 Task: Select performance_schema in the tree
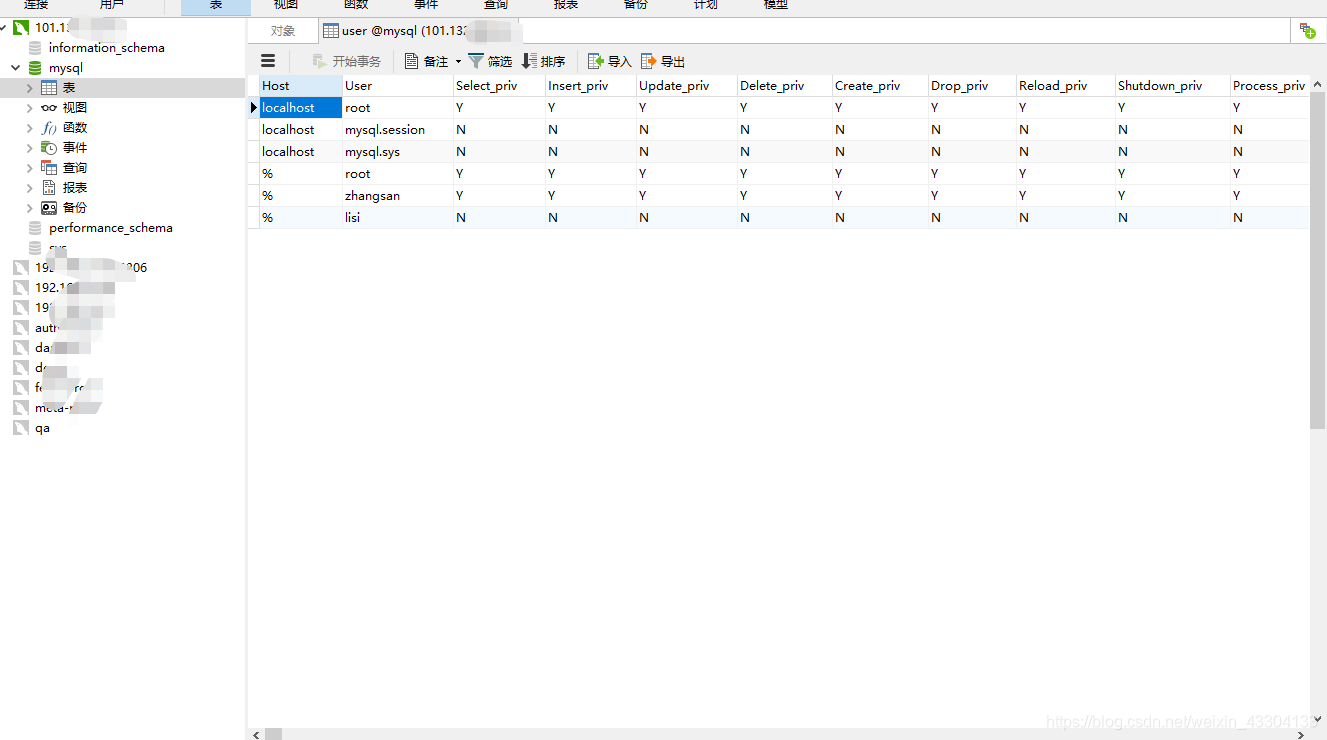111,228
